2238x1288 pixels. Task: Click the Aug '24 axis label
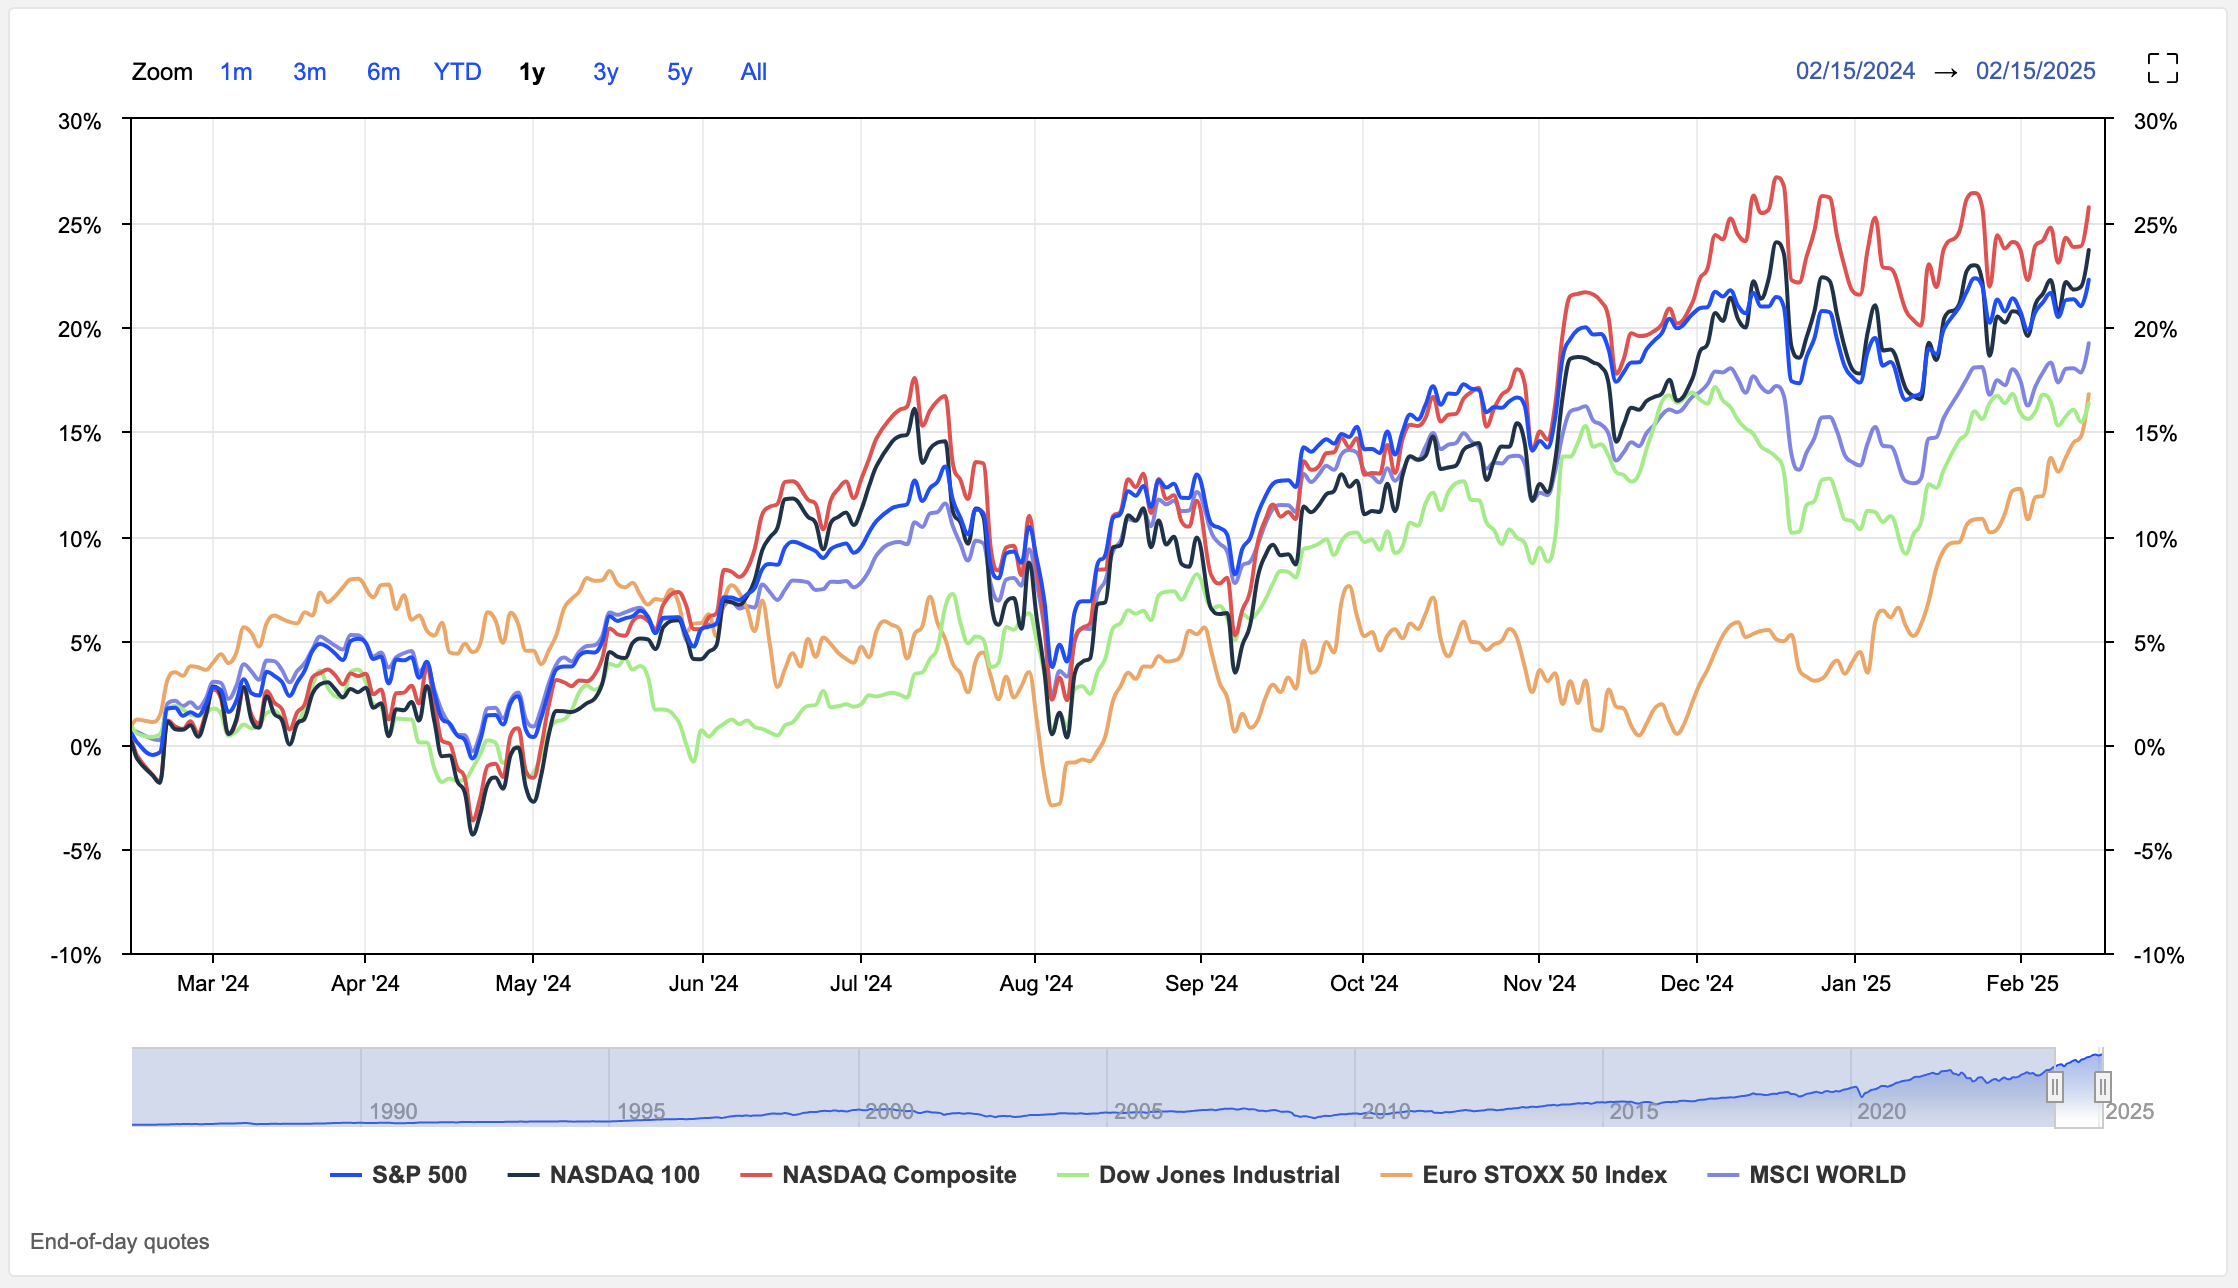[1036, 984]
